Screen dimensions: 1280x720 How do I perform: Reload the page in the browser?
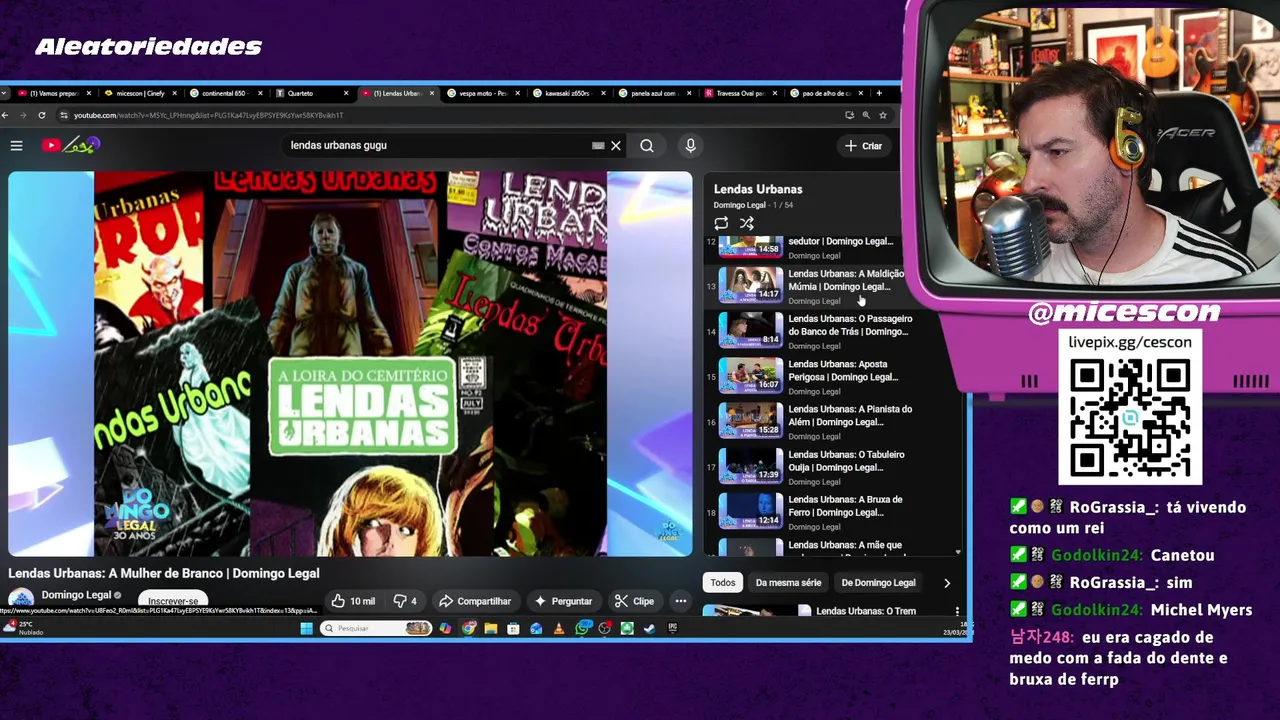41,115
